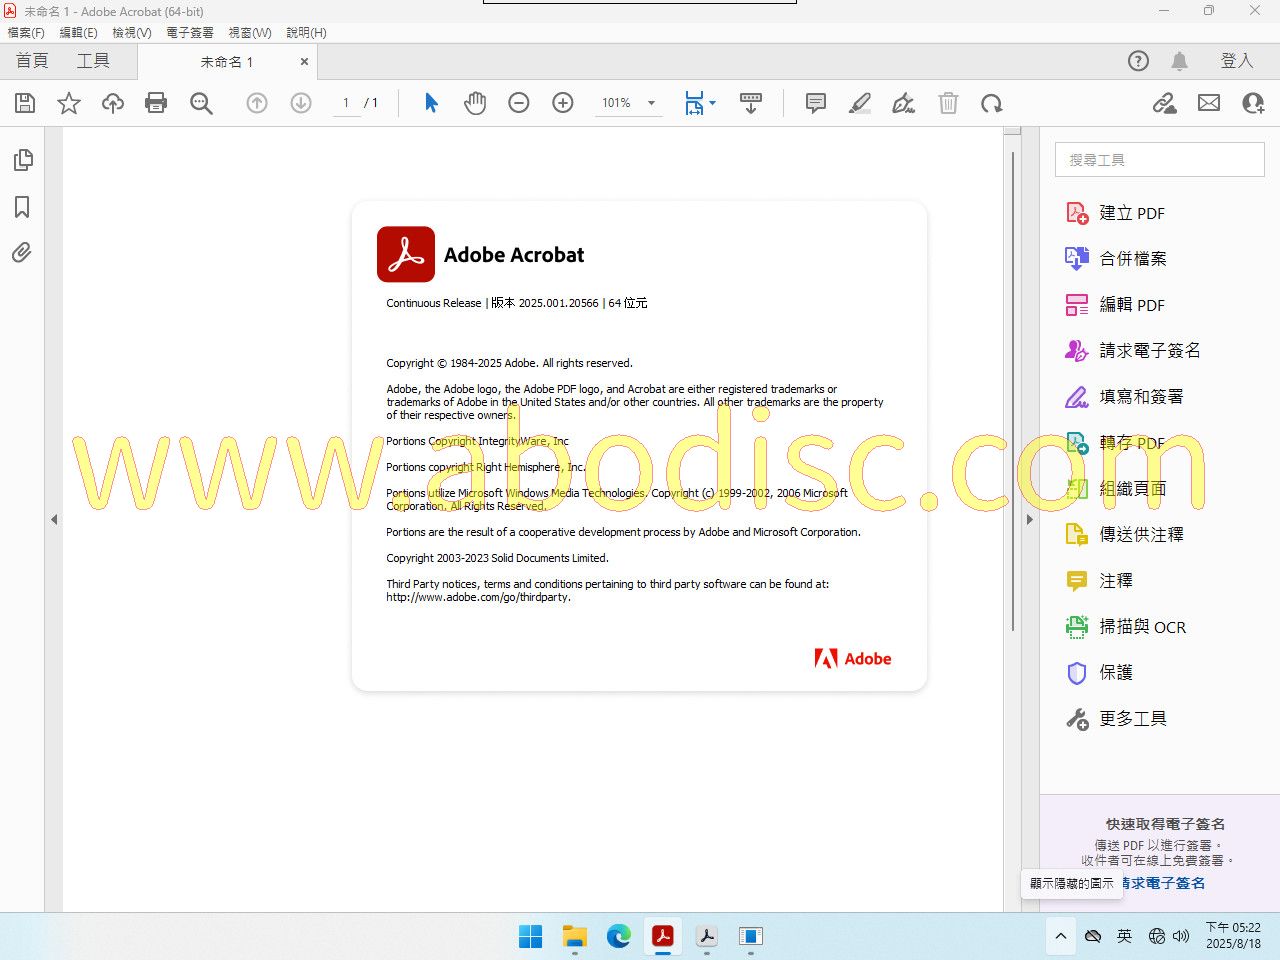Rotate the page with the circular arrow icon

coord(992,103)
